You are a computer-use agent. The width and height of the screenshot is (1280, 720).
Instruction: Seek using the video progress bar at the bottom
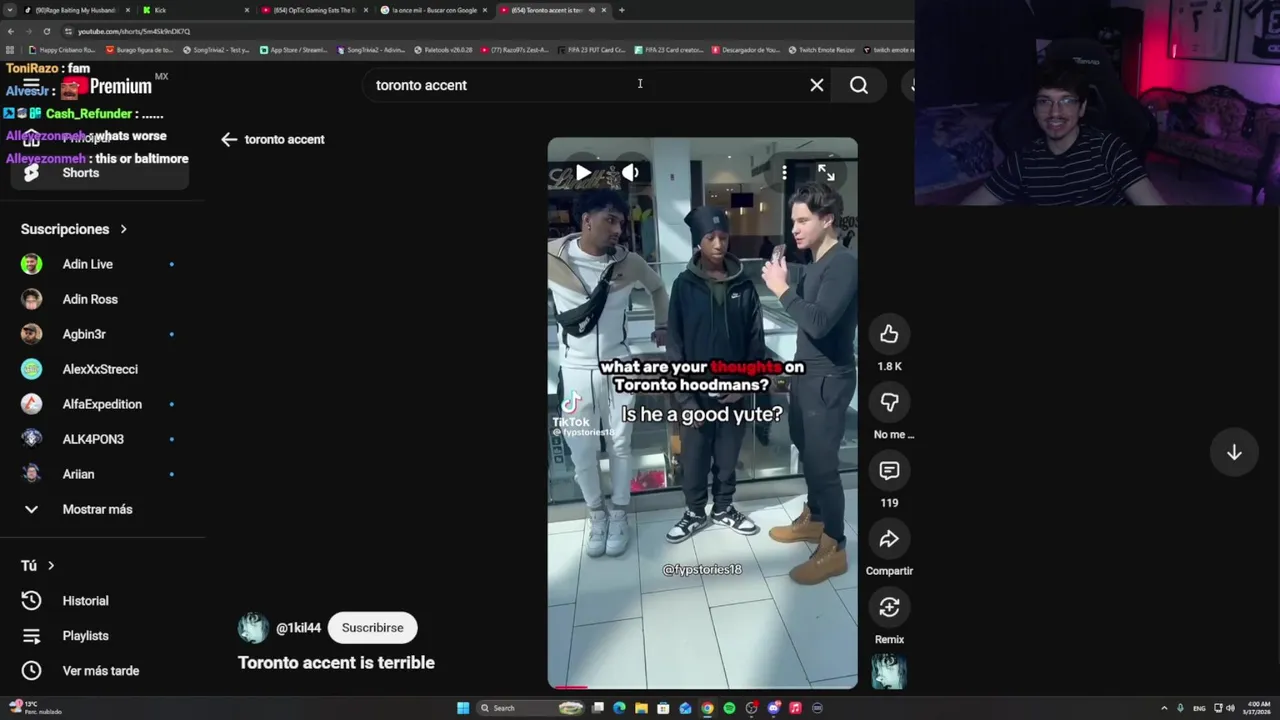click(x=702, y=687)
